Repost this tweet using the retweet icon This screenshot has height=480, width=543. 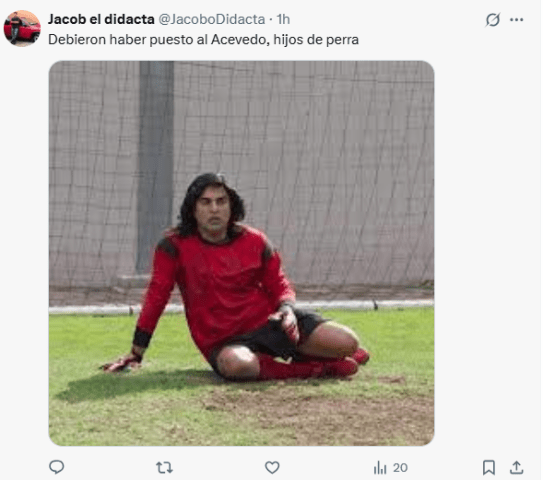click(x=164, y=468)
